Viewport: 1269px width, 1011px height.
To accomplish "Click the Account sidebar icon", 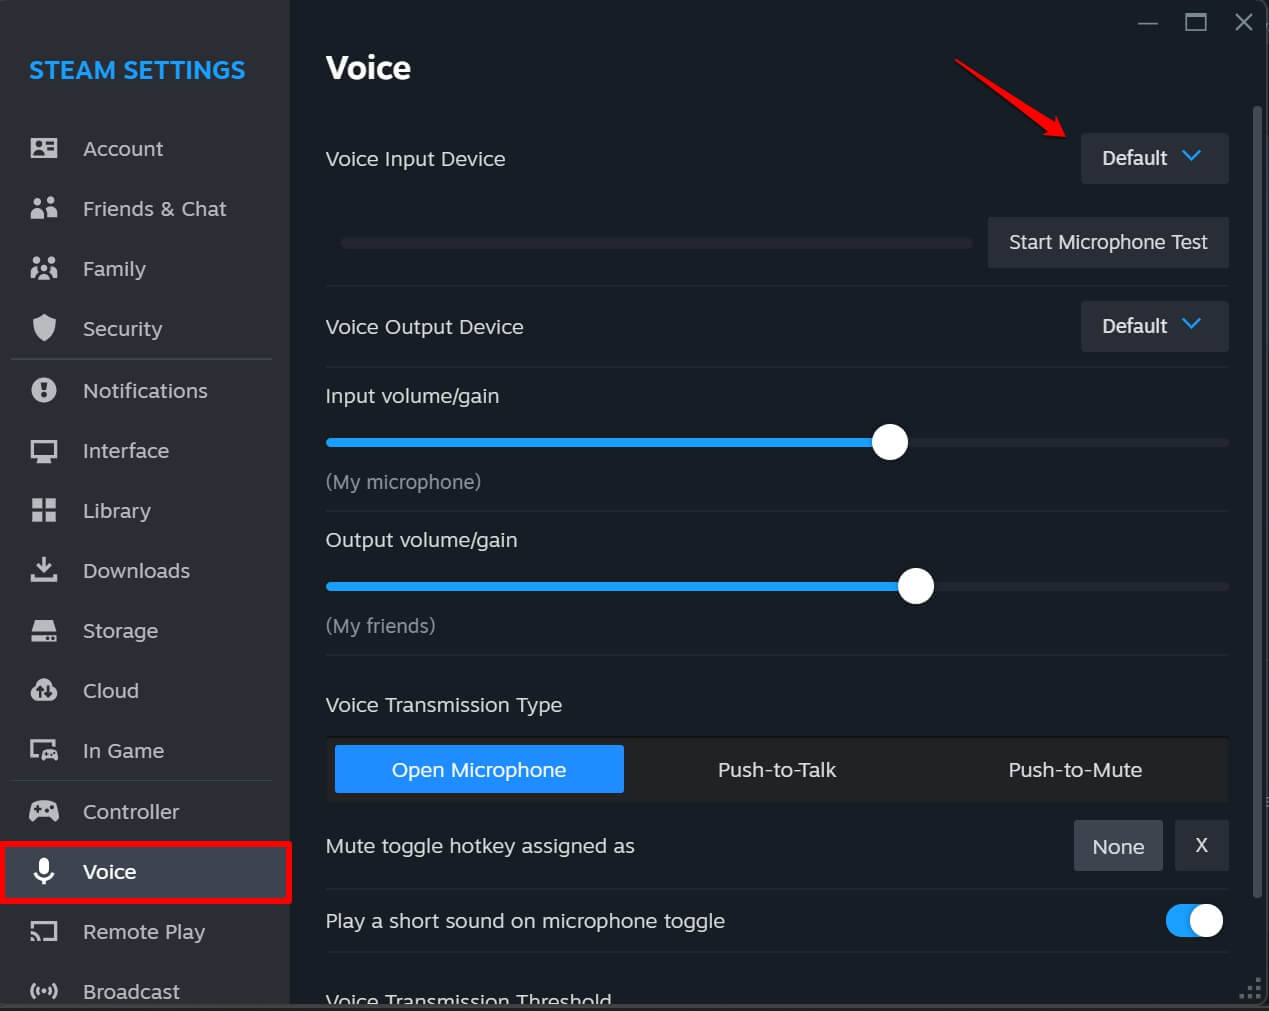I will (44, 148).
